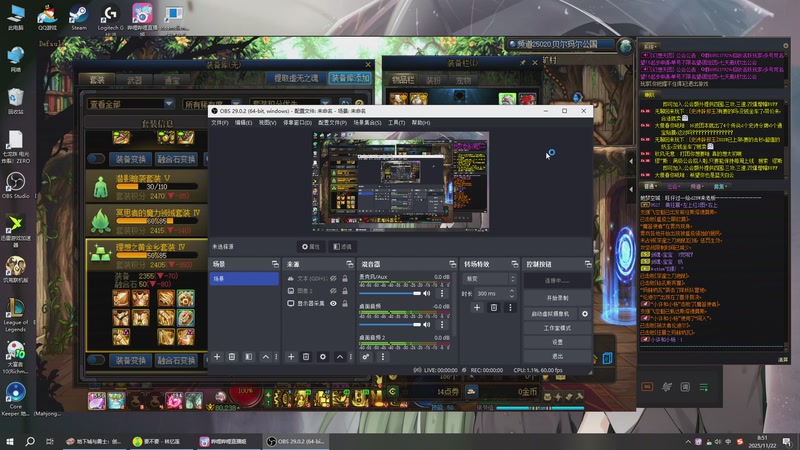Click 启动虚拟摄像机 button

tap(550, 314)
